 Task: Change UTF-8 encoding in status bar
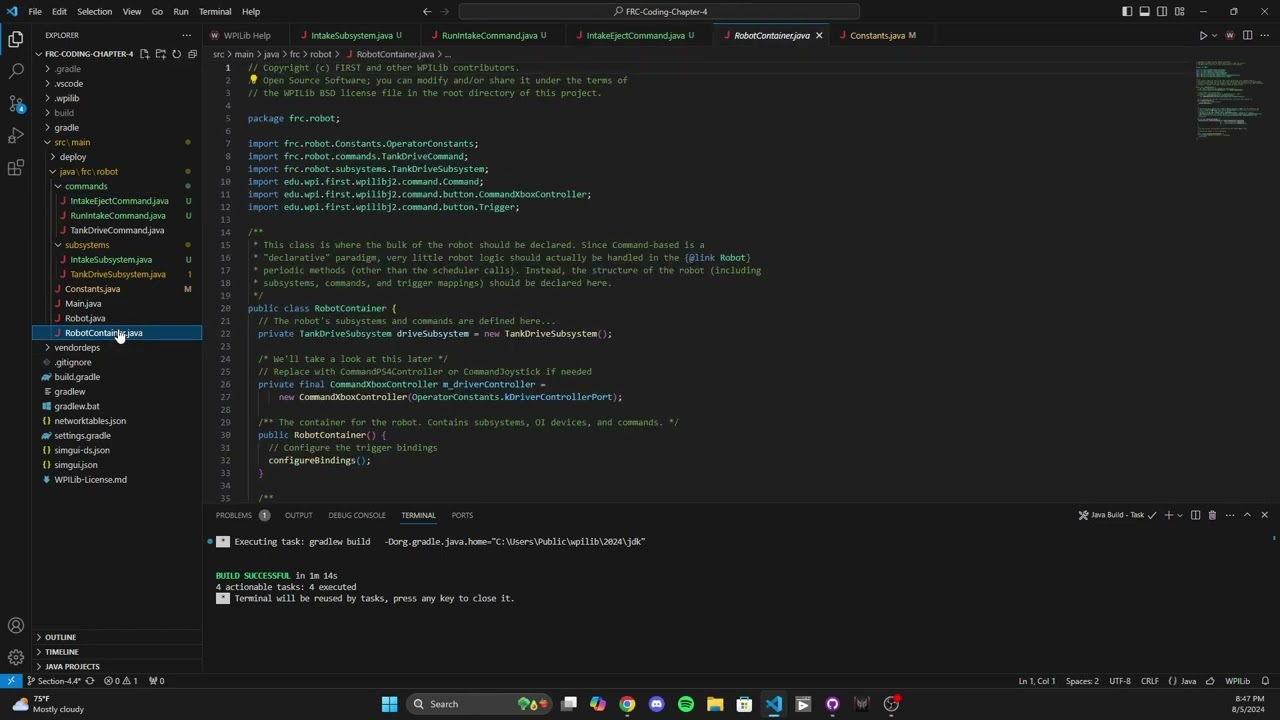[1120, 681]
